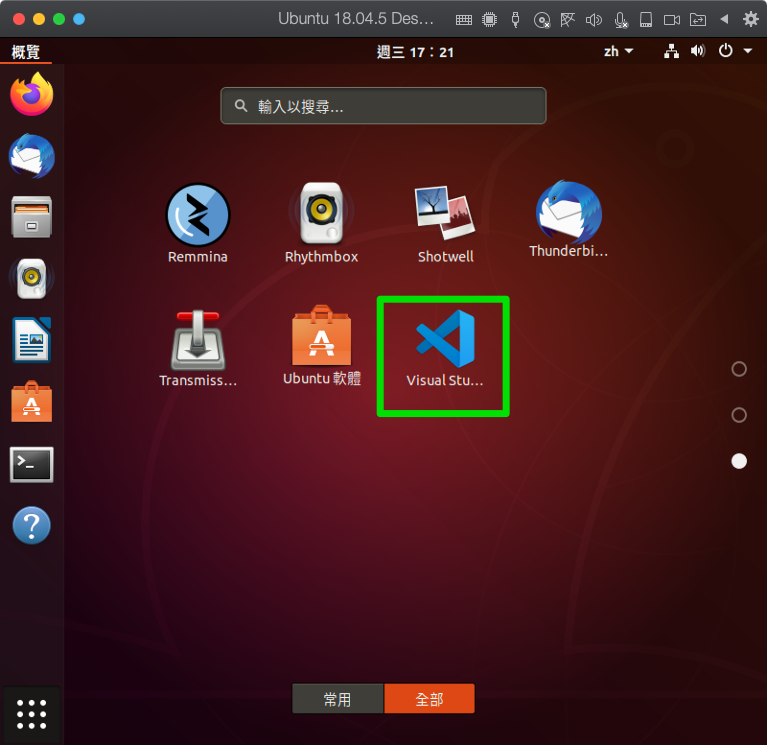Click the VM processor chip icon

click(x=489, y=20)
